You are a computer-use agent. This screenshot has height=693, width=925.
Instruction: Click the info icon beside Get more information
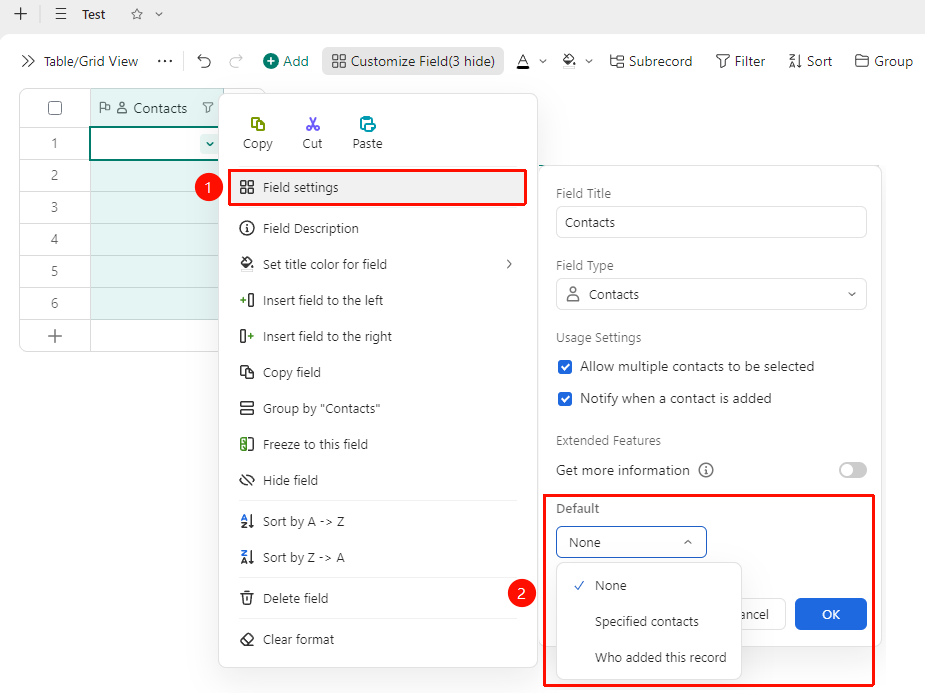706,470
